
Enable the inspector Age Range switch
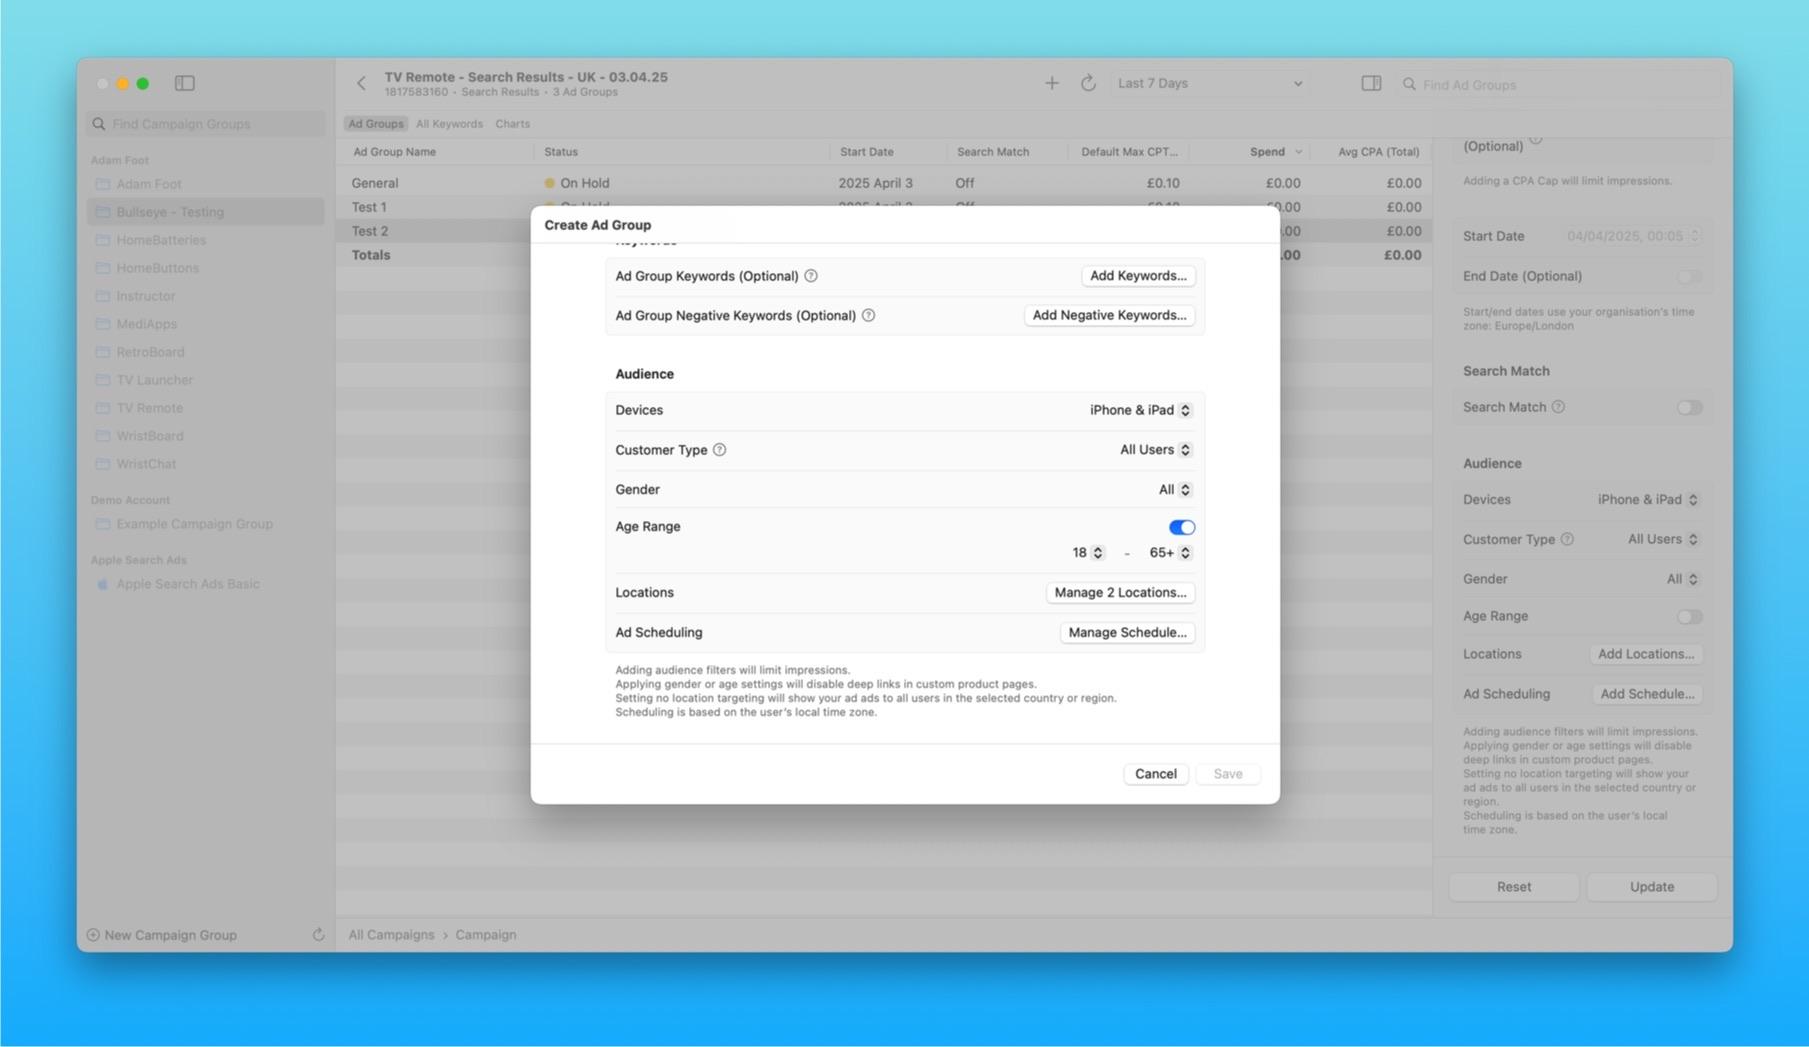(1689, 616)
